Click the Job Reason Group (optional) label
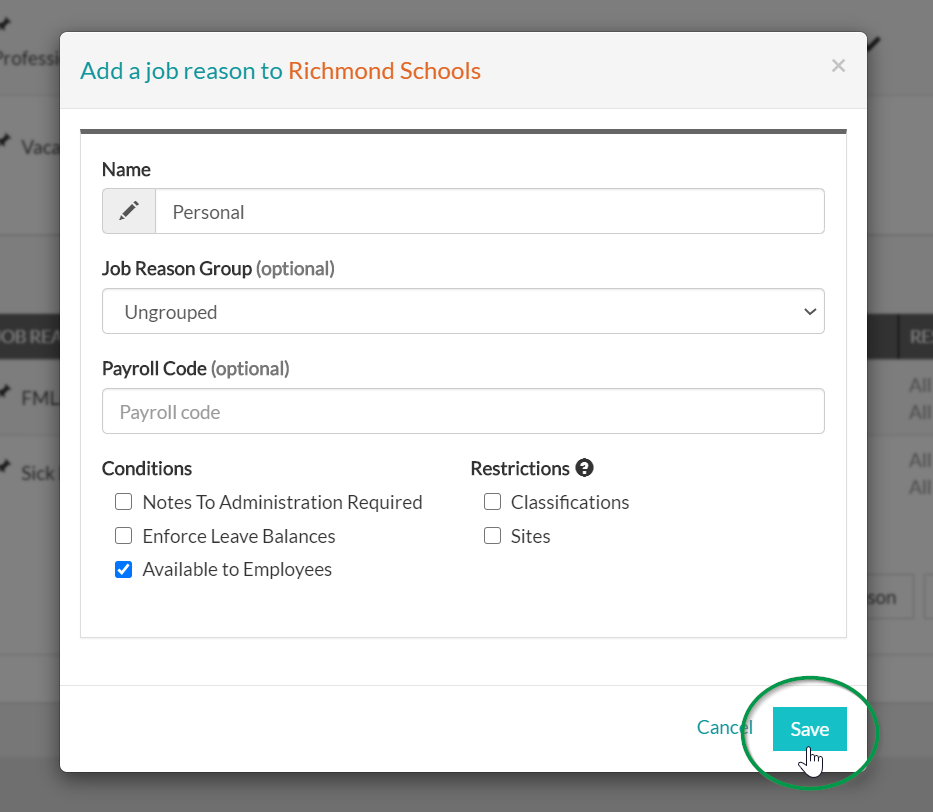Viewport: 933px width, 812px height. coord(218,269)
